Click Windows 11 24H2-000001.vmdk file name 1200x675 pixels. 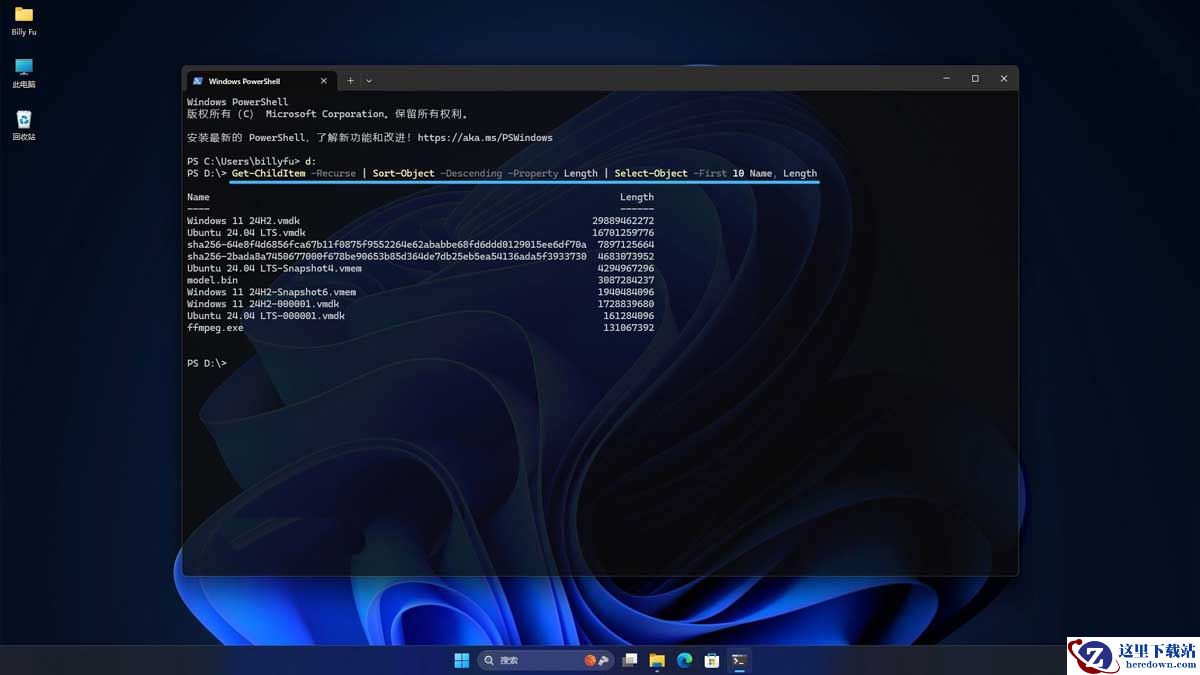[263, 304]
